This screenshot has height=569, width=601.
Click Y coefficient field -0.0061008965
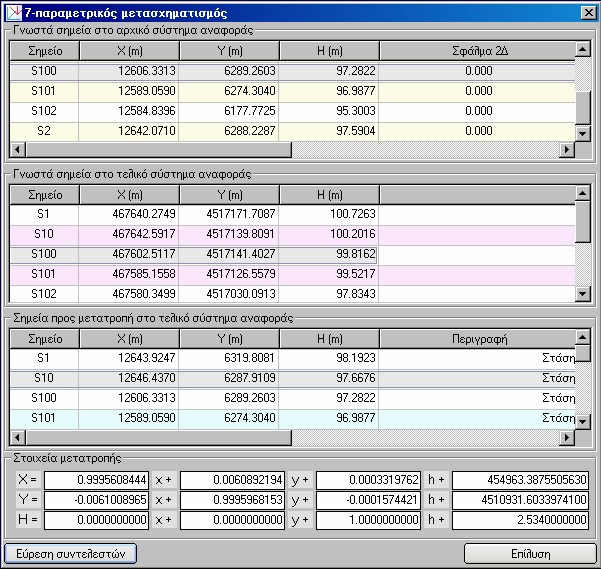[x=97, y=500]
